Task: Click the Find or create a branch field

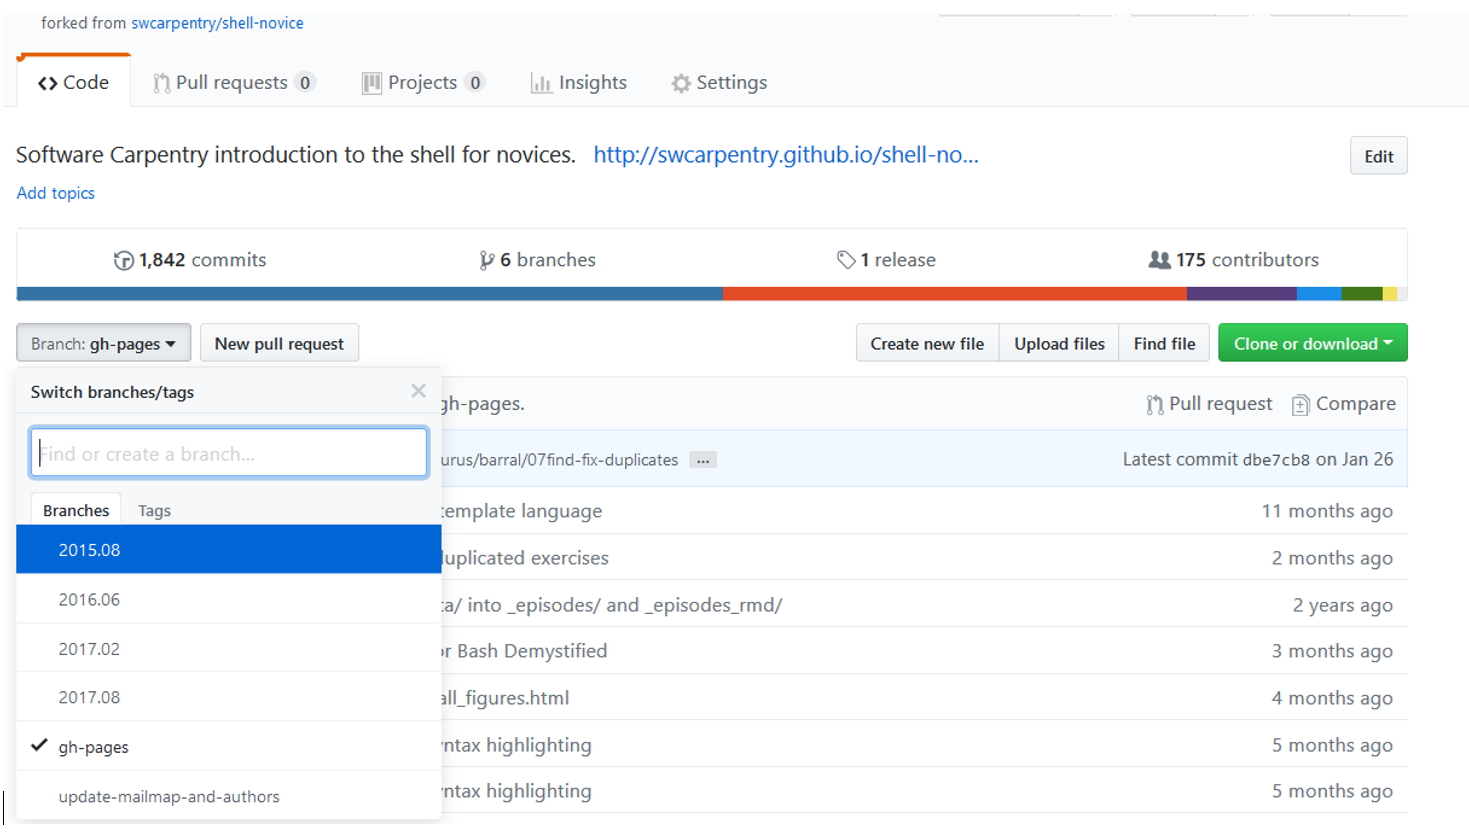Action: (x=229, y=453)
